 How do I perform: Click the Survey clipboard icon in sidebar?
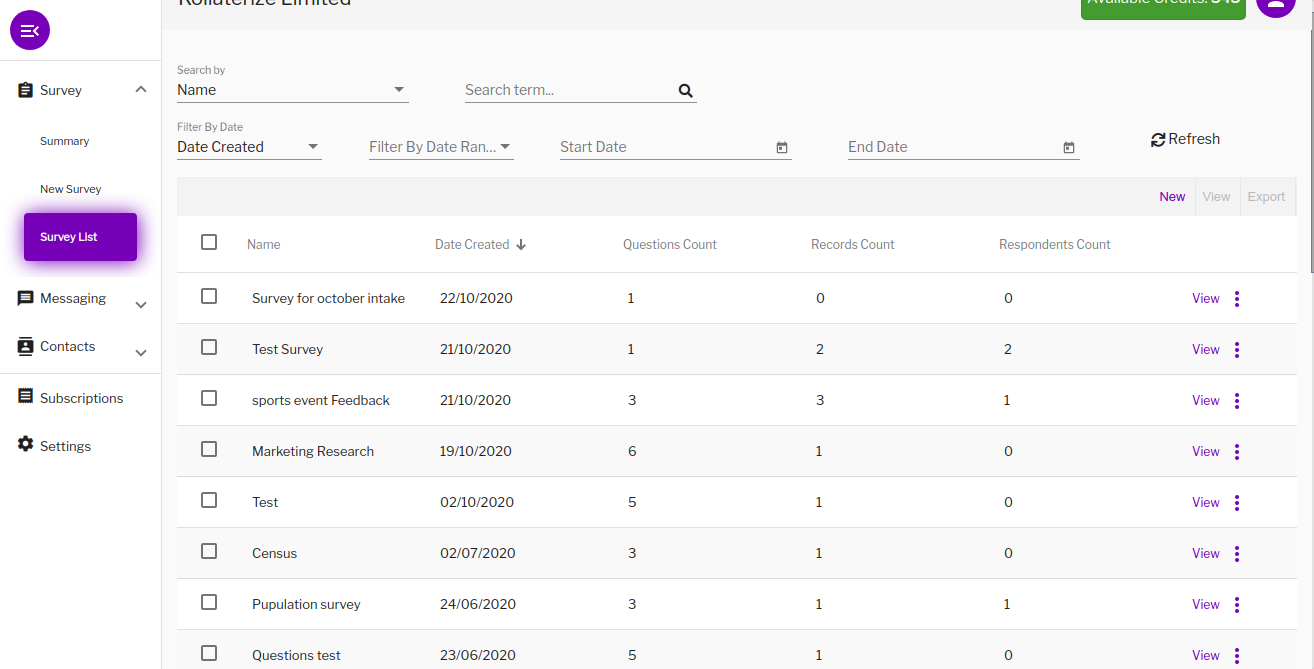click(x=26, y=90)
